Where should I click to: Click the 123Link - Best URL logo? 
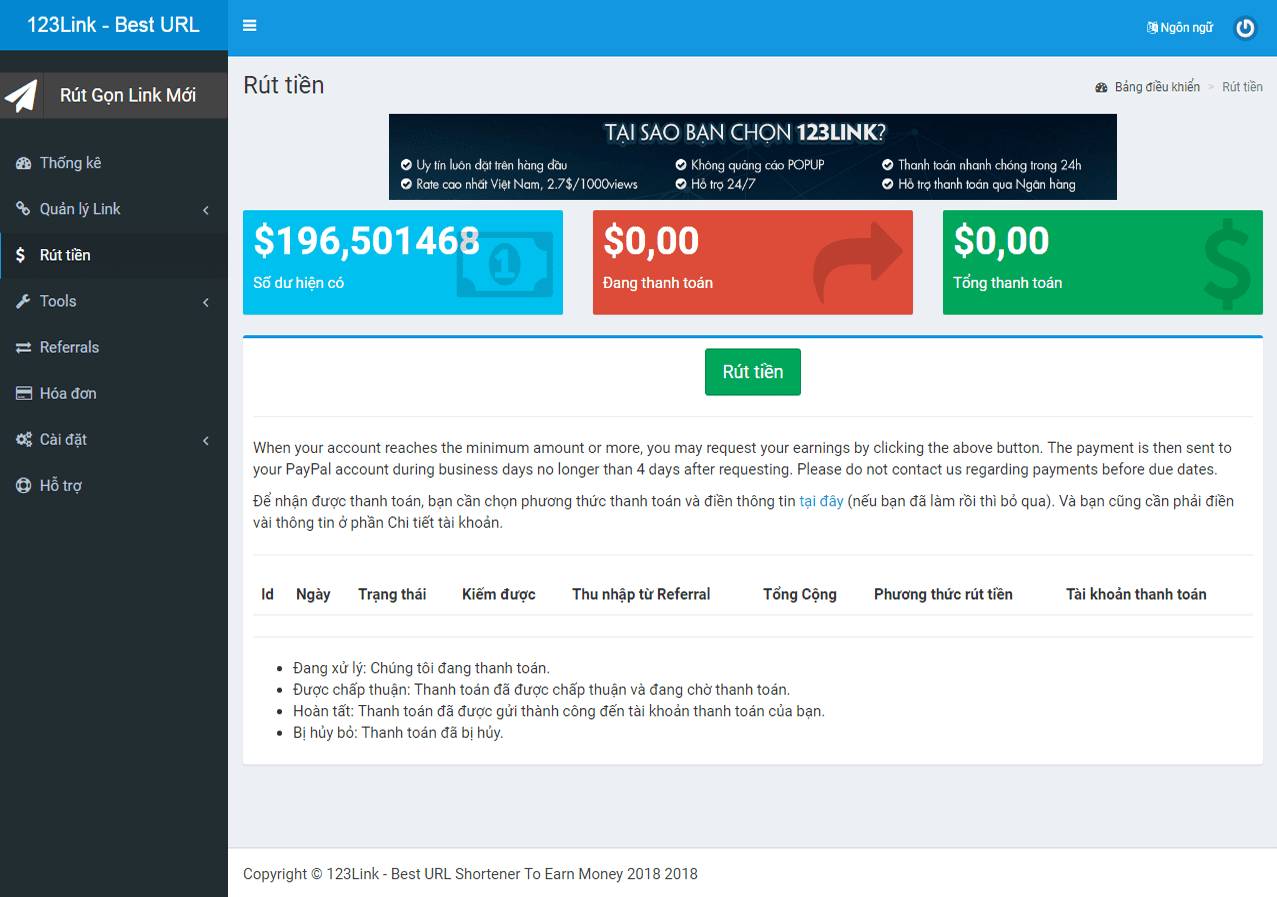point(114,25)
